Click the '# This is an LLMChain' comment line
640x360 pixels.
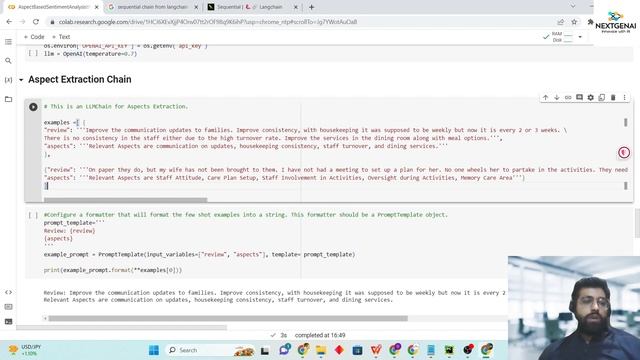point(116,107)
